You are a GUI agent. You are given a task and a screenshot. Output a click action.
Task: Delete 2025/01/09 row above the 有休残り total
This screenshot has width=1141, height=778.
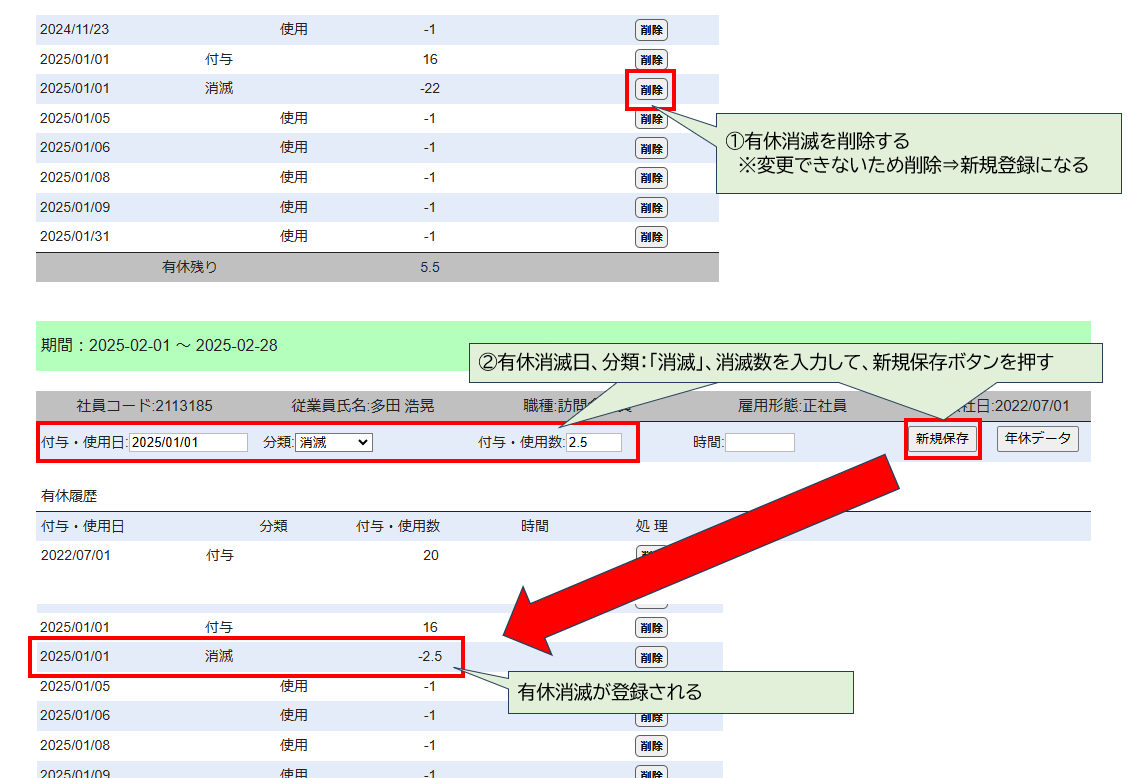[651, 208]
